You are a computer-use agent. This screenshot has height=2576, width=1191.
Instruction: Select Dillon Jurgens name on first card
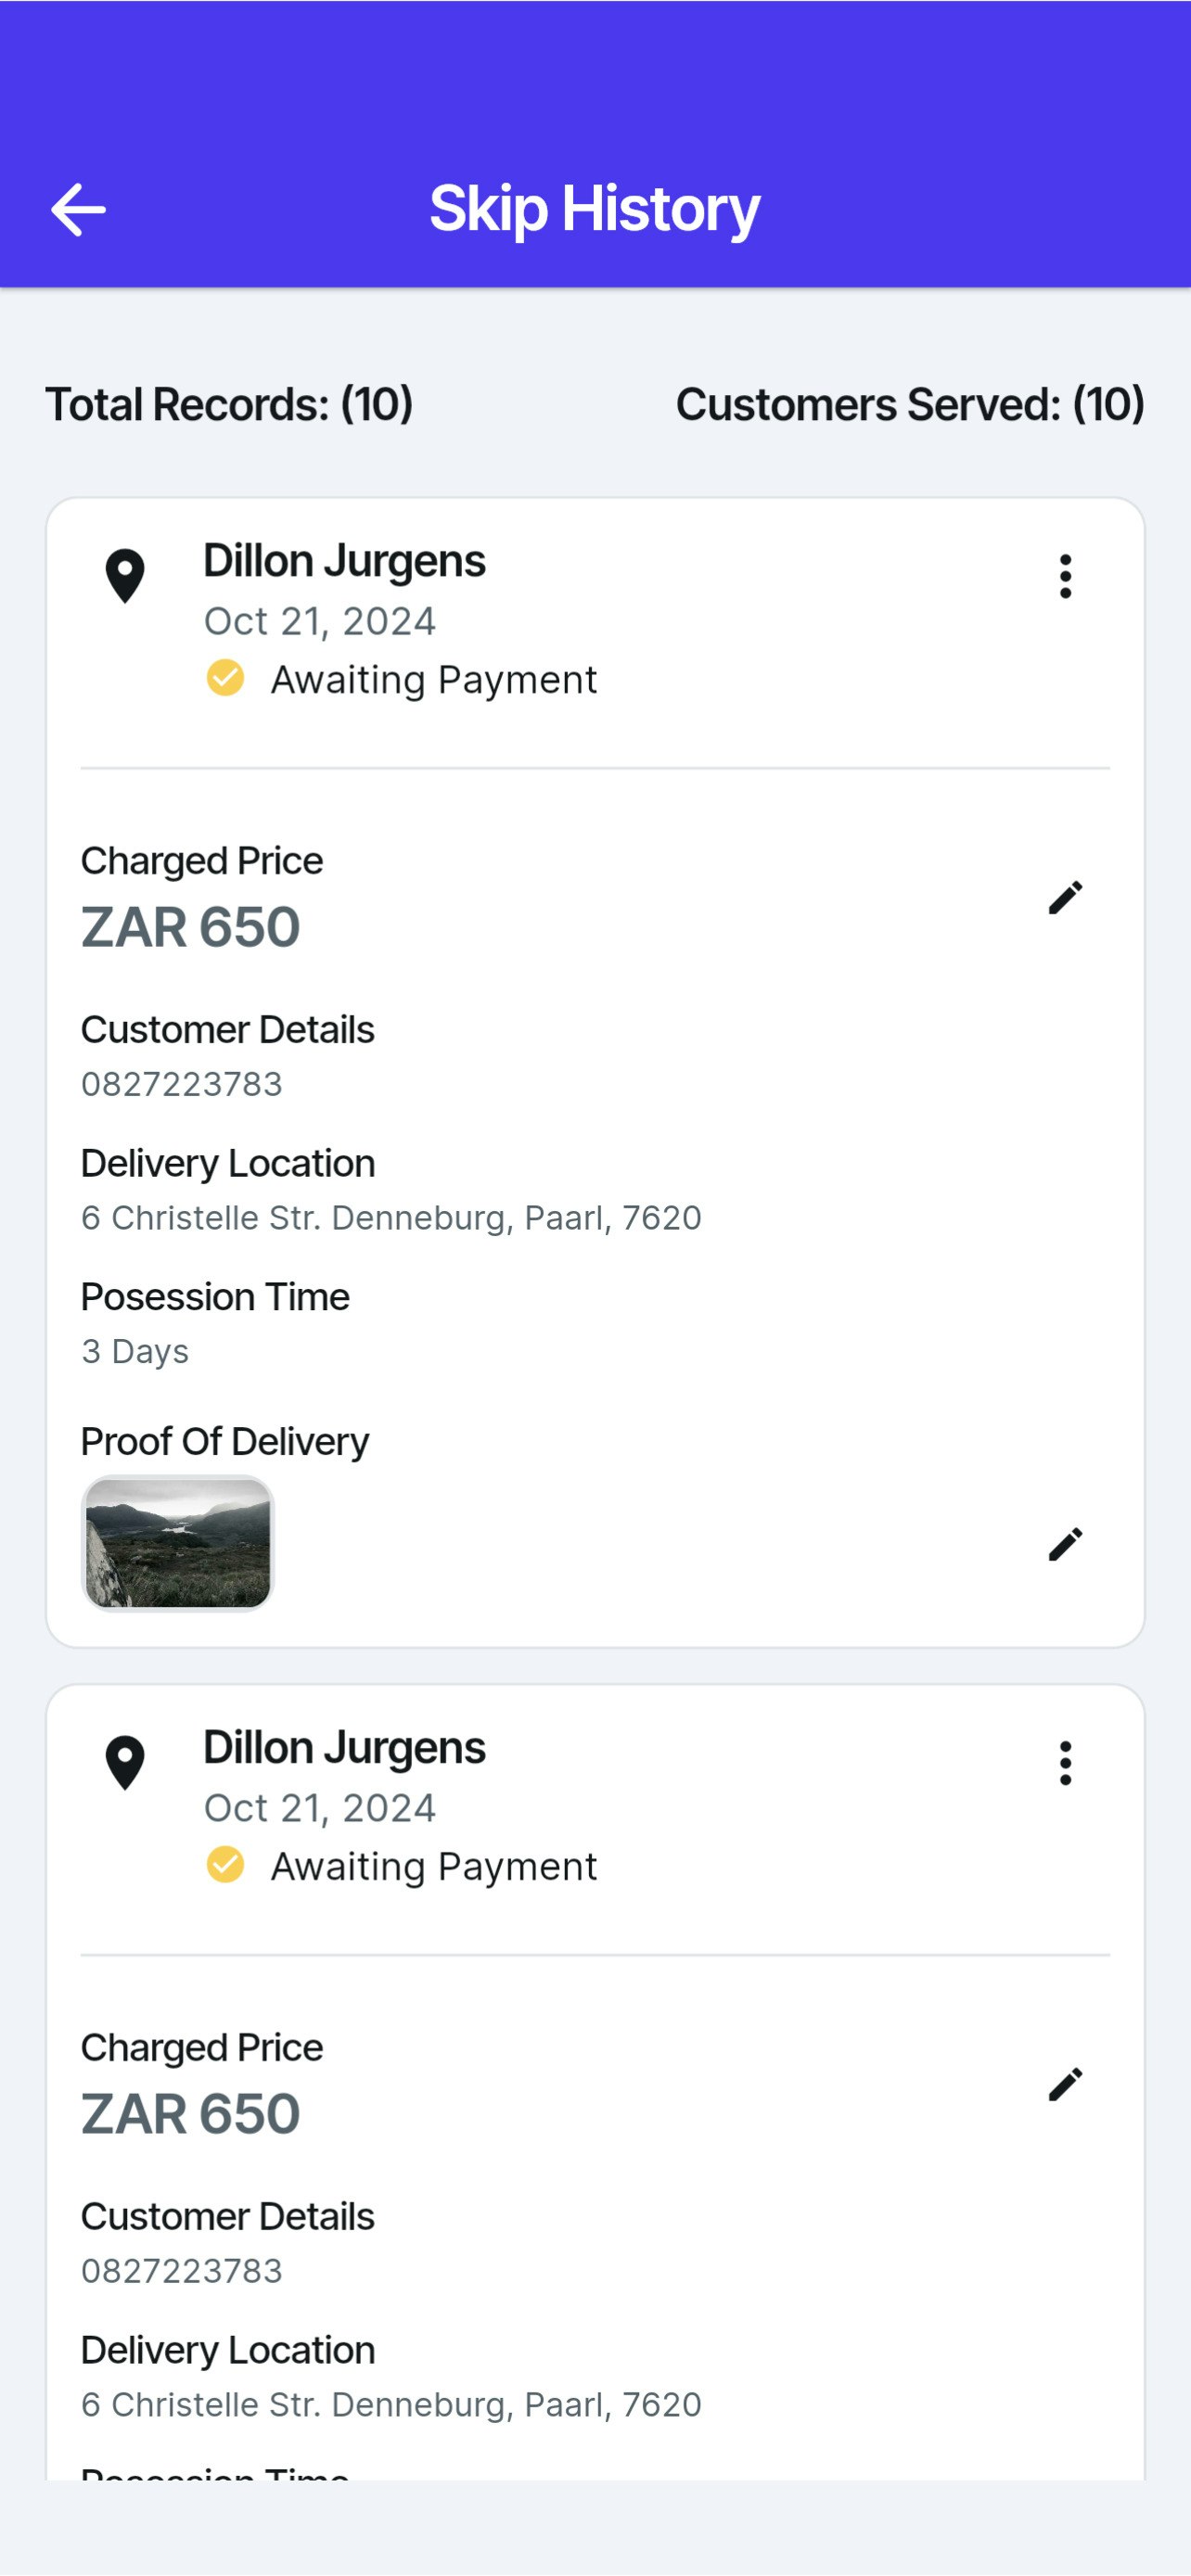coord(344,561)
